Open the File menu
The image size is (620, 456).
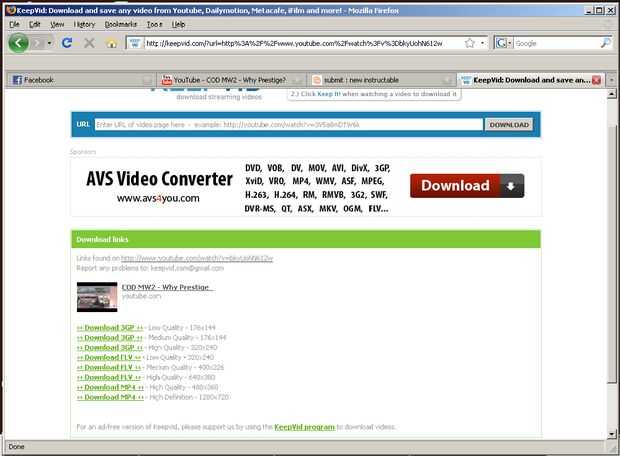point(14,24)
